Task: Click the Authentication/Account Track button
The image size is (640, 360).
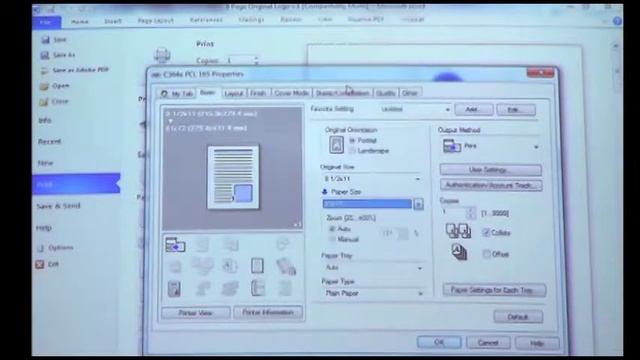Action: 491,185
